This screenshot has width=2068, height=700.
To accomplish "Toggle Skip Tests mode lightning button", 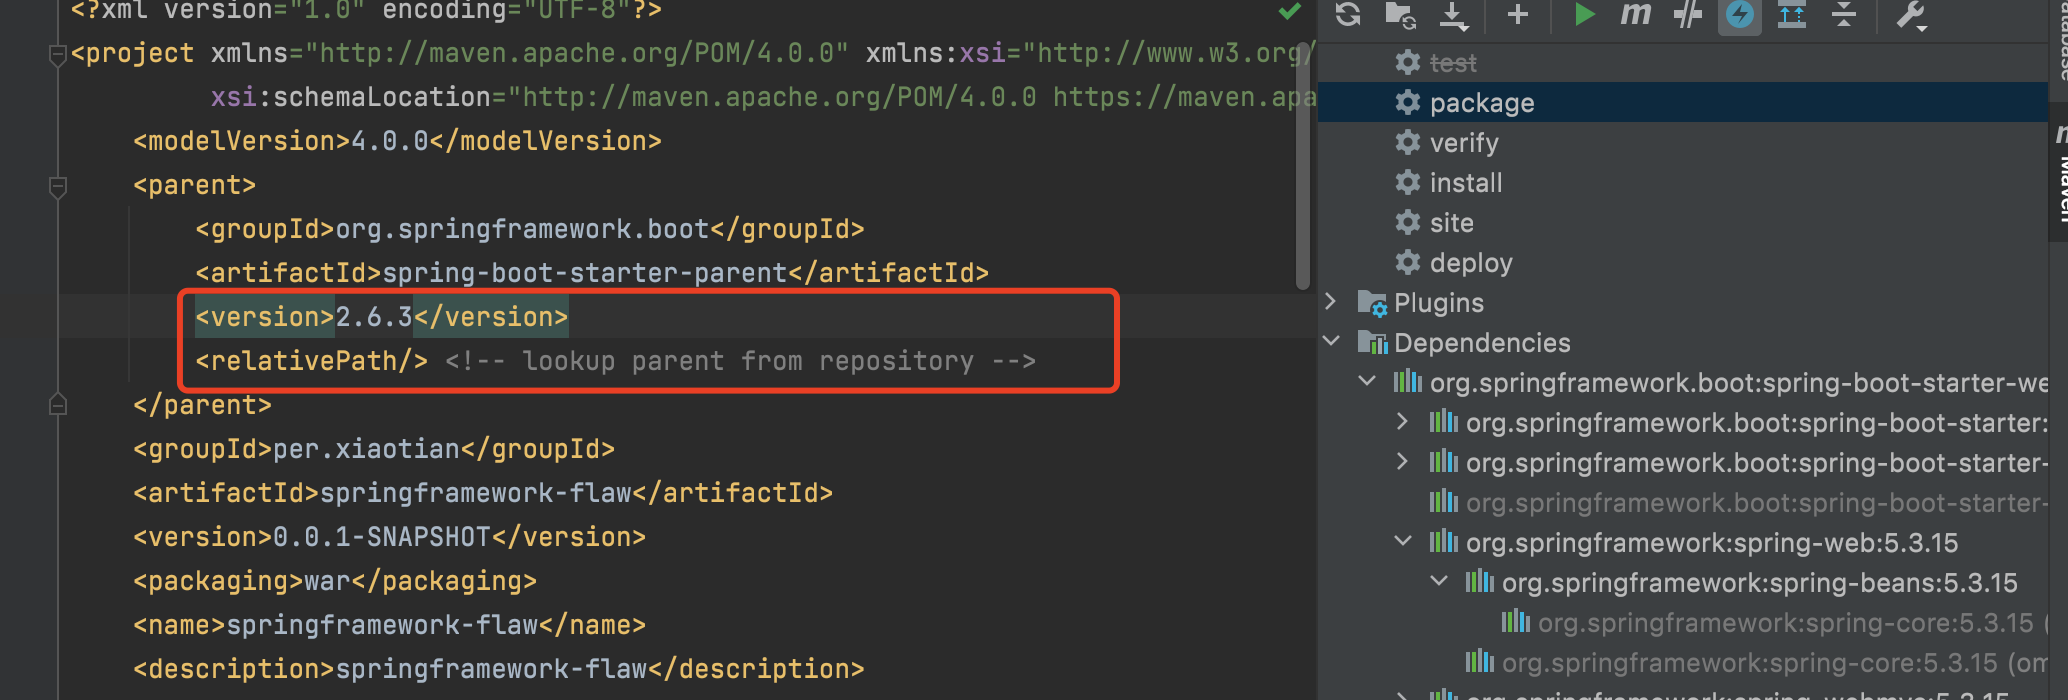I will [x=1740, y=14].
